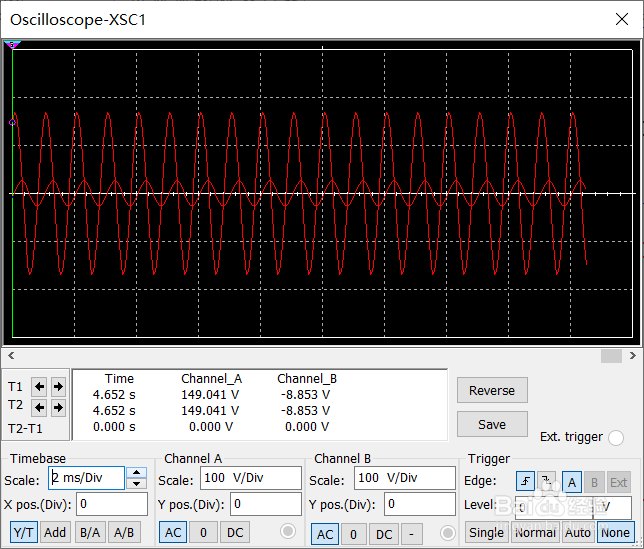Screen dimensions: 644x549
Task: Click the X pos.(Div) field
Action: [112, 504]
